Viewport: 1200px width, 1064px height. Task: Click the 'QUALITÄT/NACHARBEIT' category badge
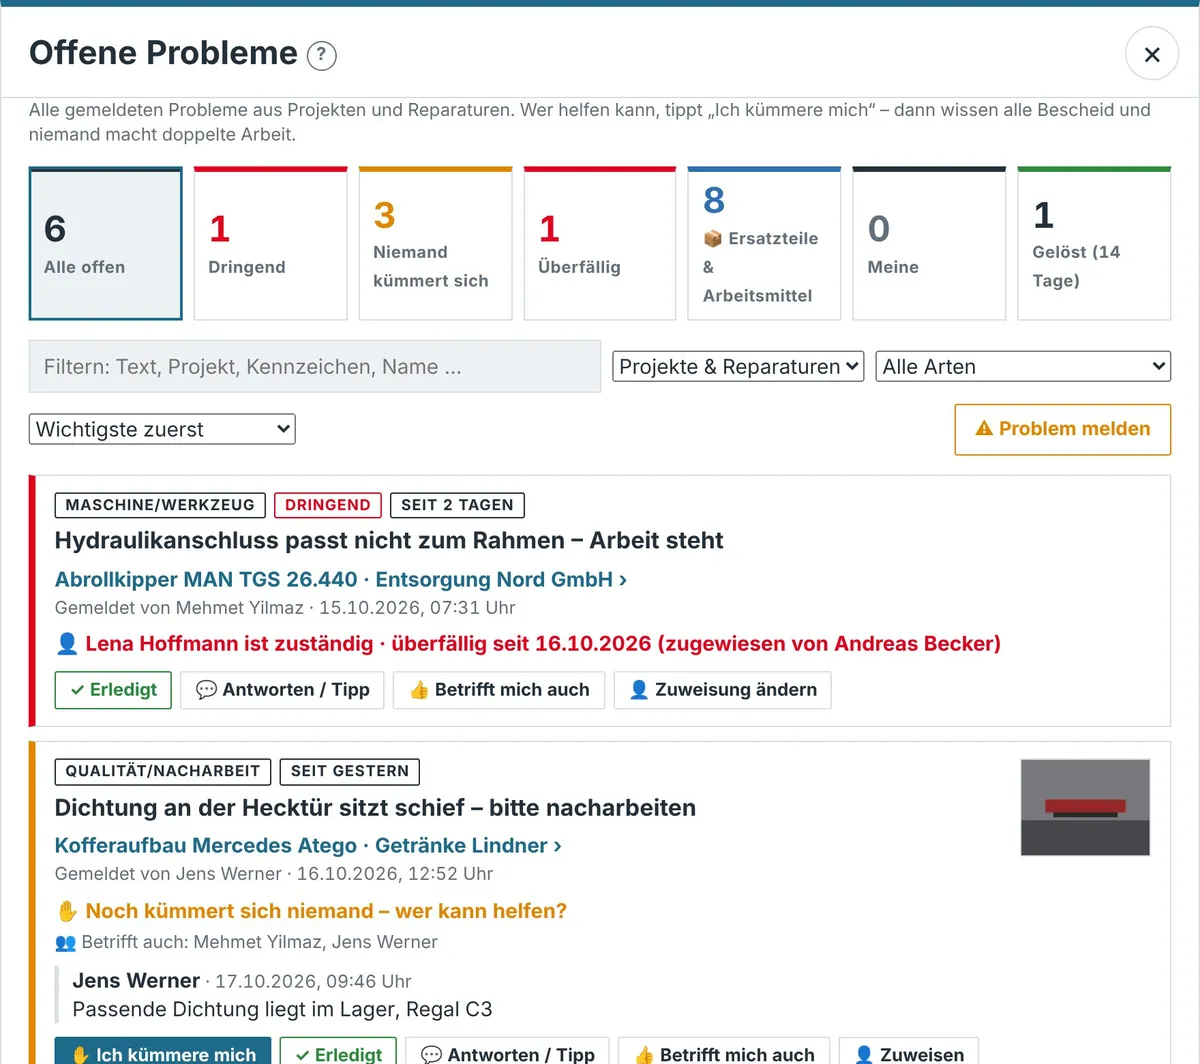163,771
